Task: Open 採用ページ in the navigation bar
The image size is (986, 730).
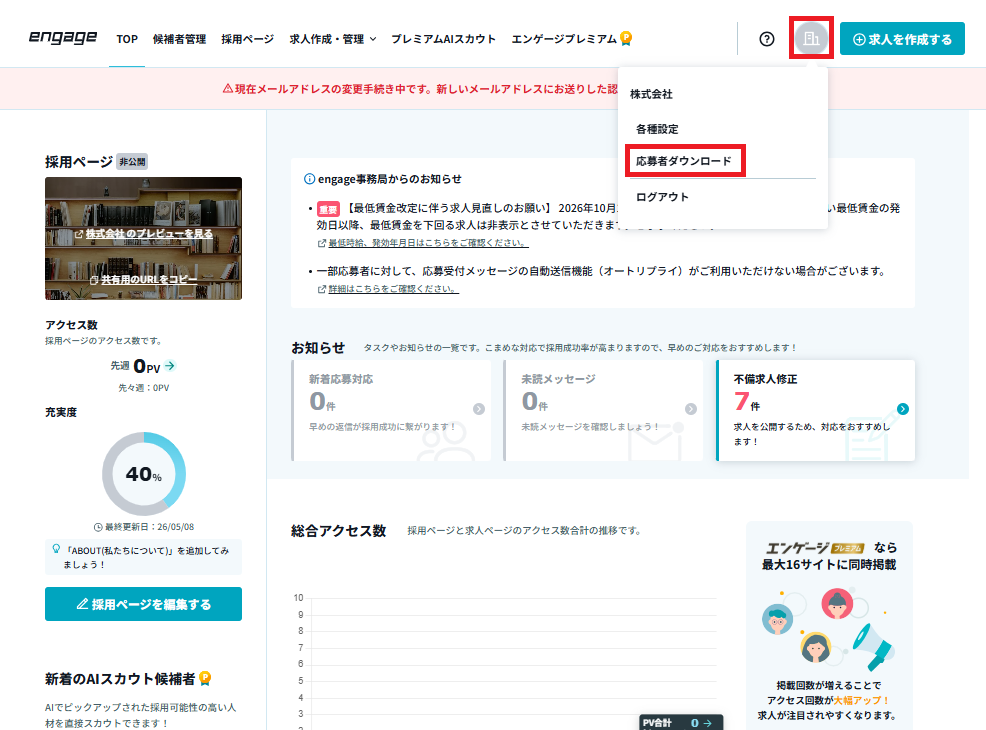Action: (248, 39)
